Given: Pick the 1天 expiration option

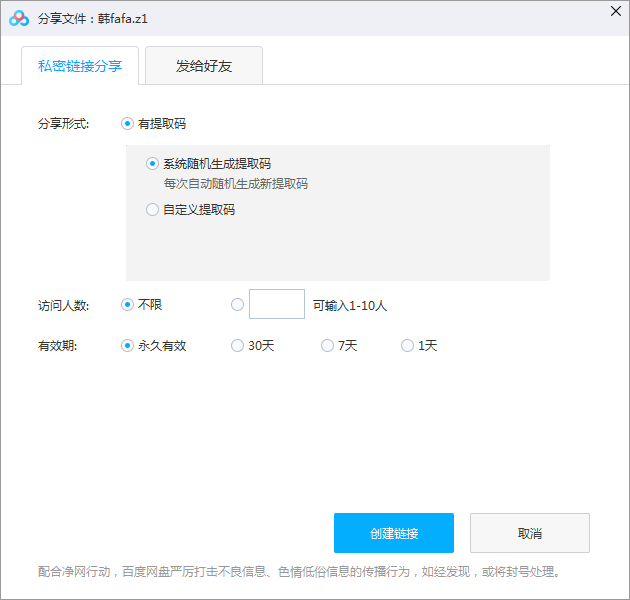Looking at the screenshot, I should click(x=407, y=346).
